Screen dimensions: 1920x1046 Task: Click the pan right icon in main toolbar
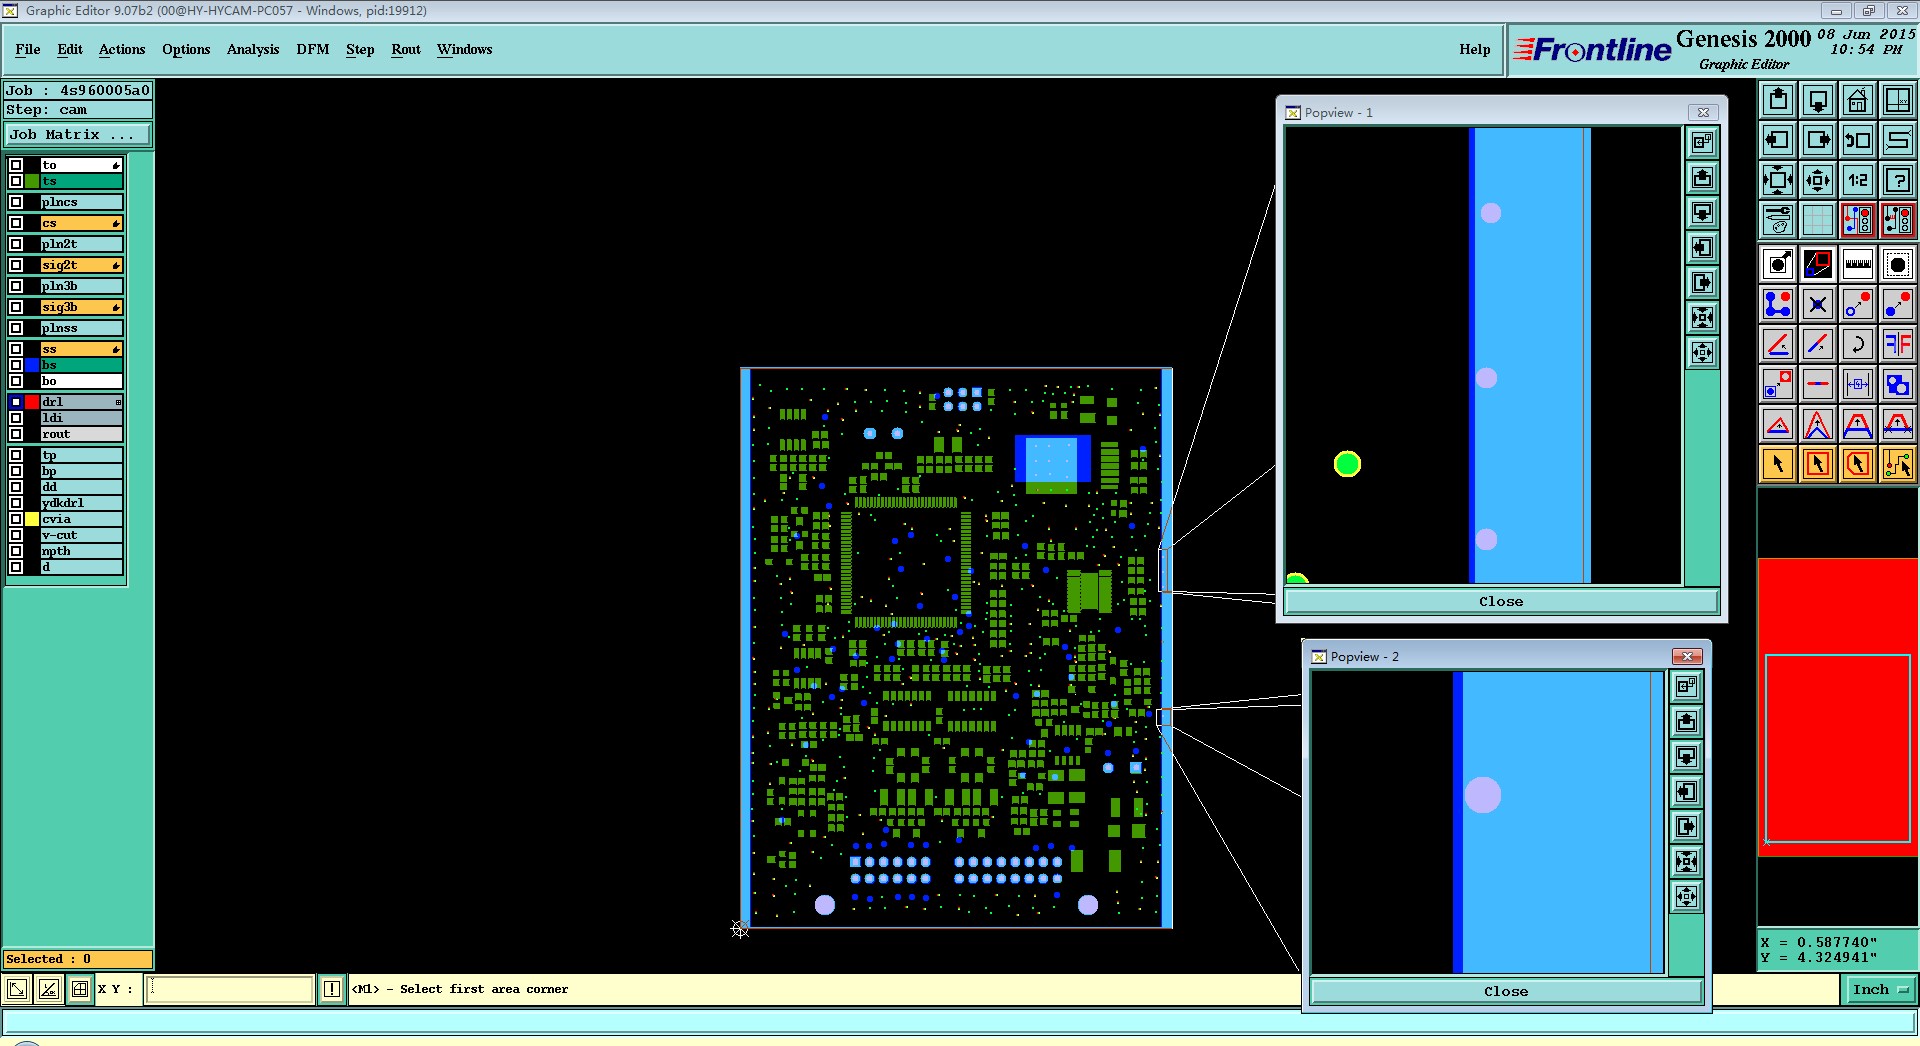[1818, 140]
